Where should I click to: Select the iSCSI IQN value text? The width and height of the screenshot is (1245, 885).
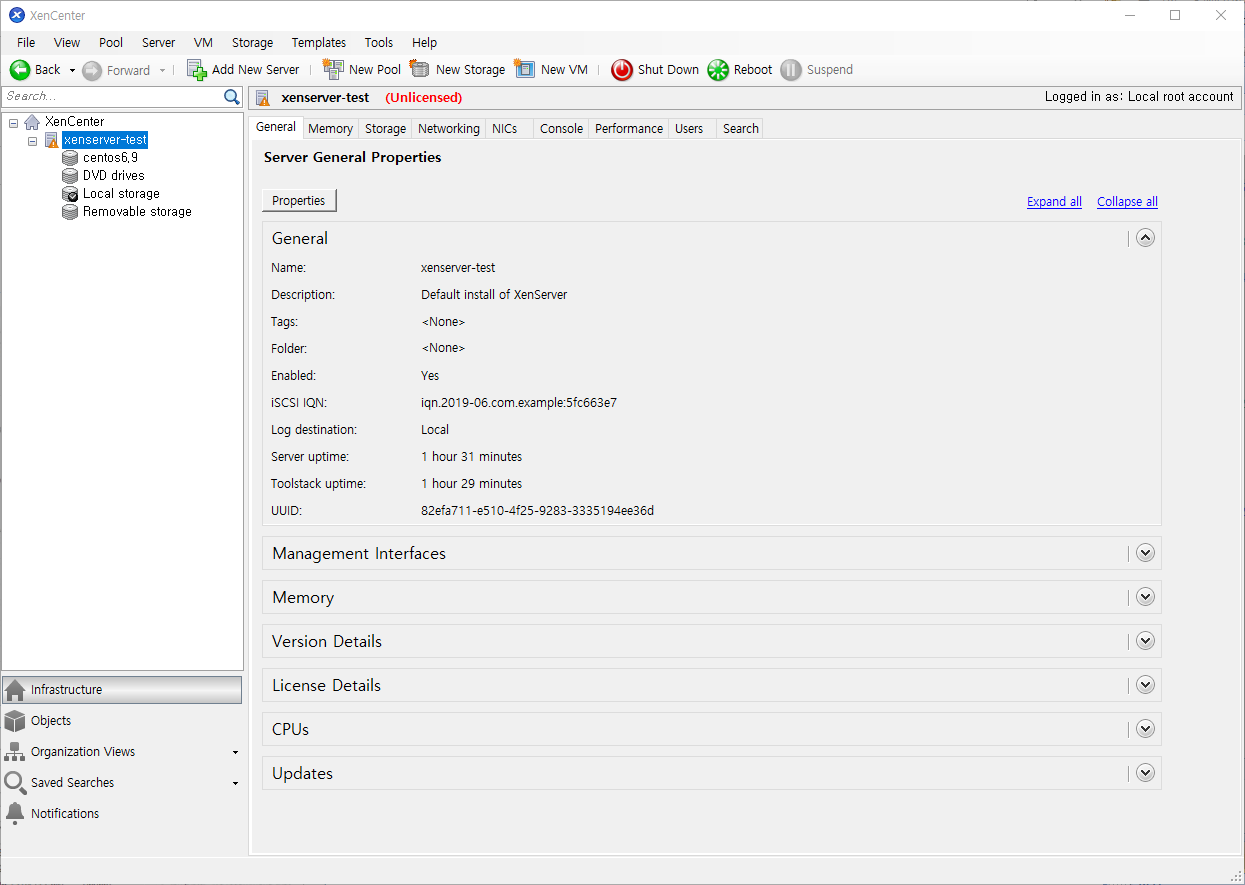tap(519, 403)
